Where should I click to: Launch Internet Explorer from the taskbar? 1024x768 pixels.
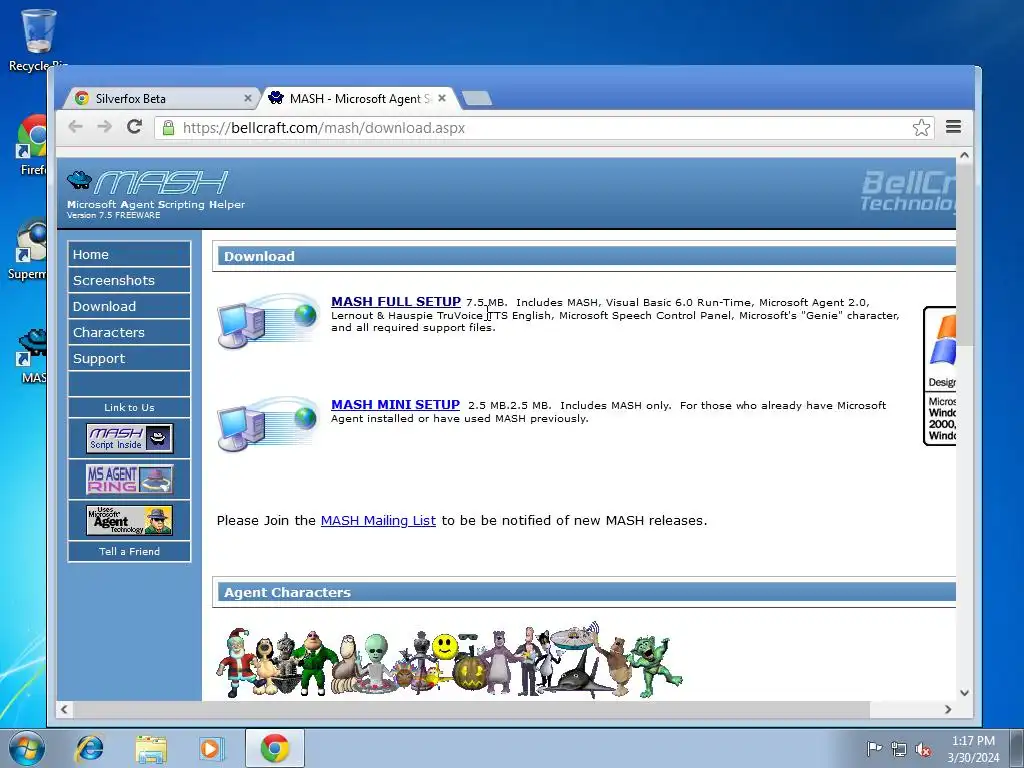(x=89, y=748)
